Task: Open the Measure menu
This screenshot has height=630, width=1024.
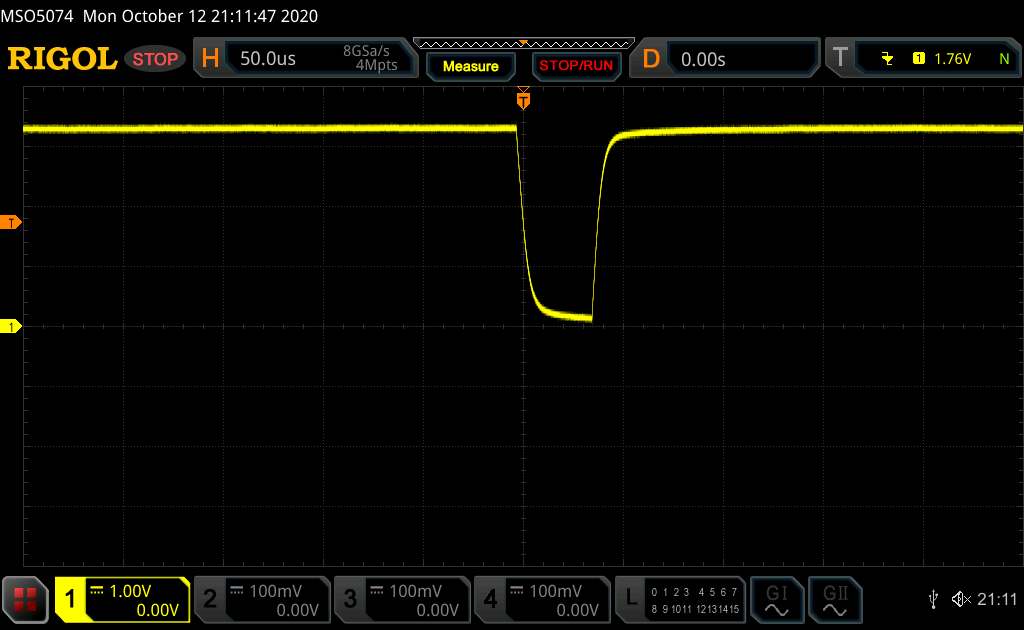Action: [x=470, y=66]
